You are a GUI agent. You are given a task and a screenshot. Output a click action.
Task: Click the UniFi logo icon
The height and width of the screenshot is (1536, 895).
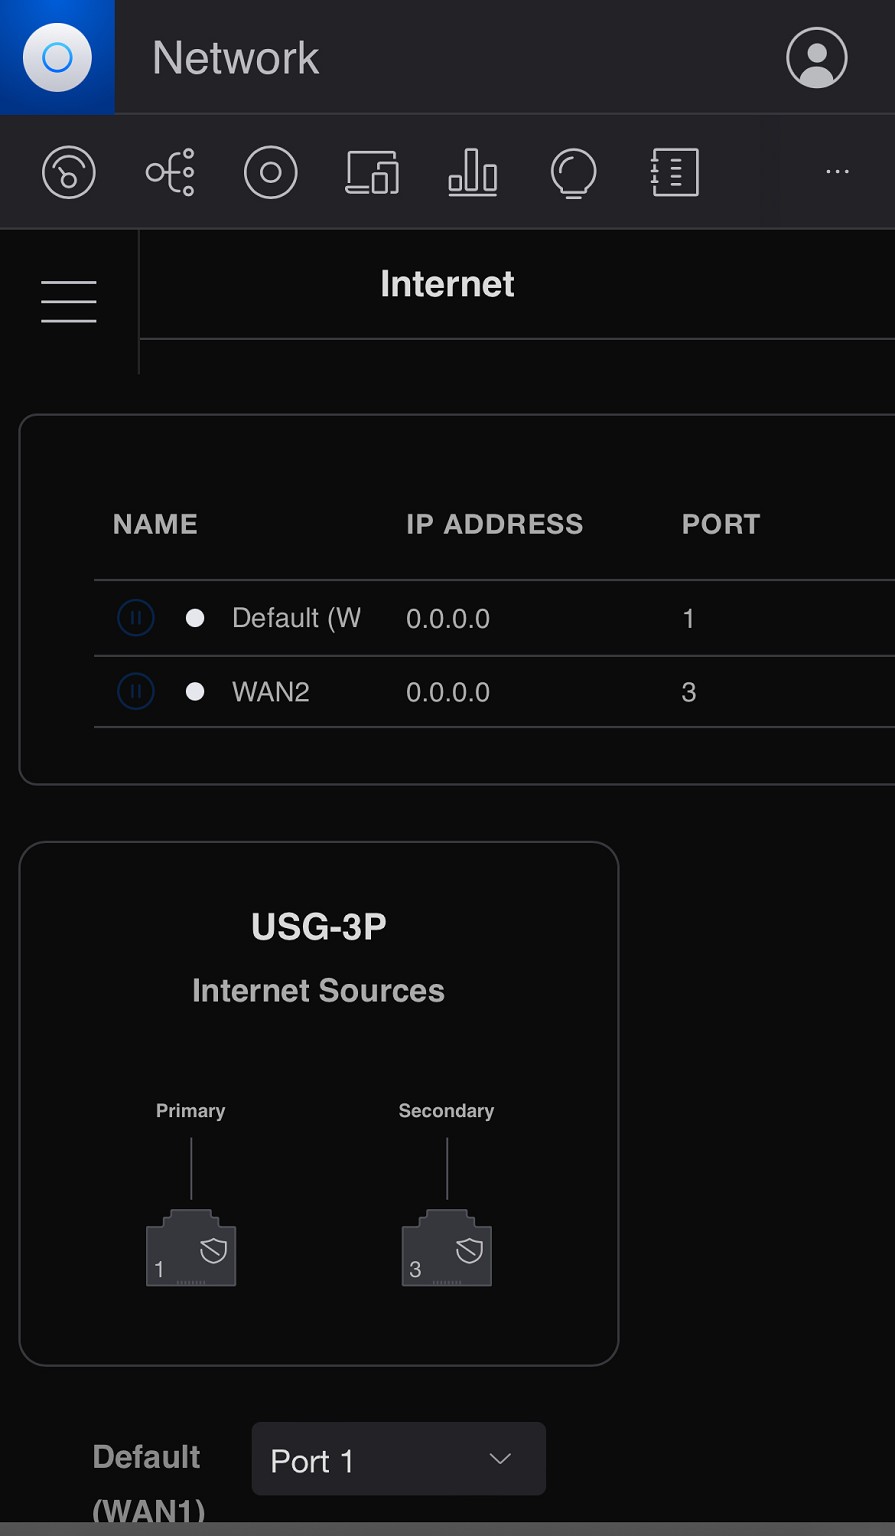57,57
